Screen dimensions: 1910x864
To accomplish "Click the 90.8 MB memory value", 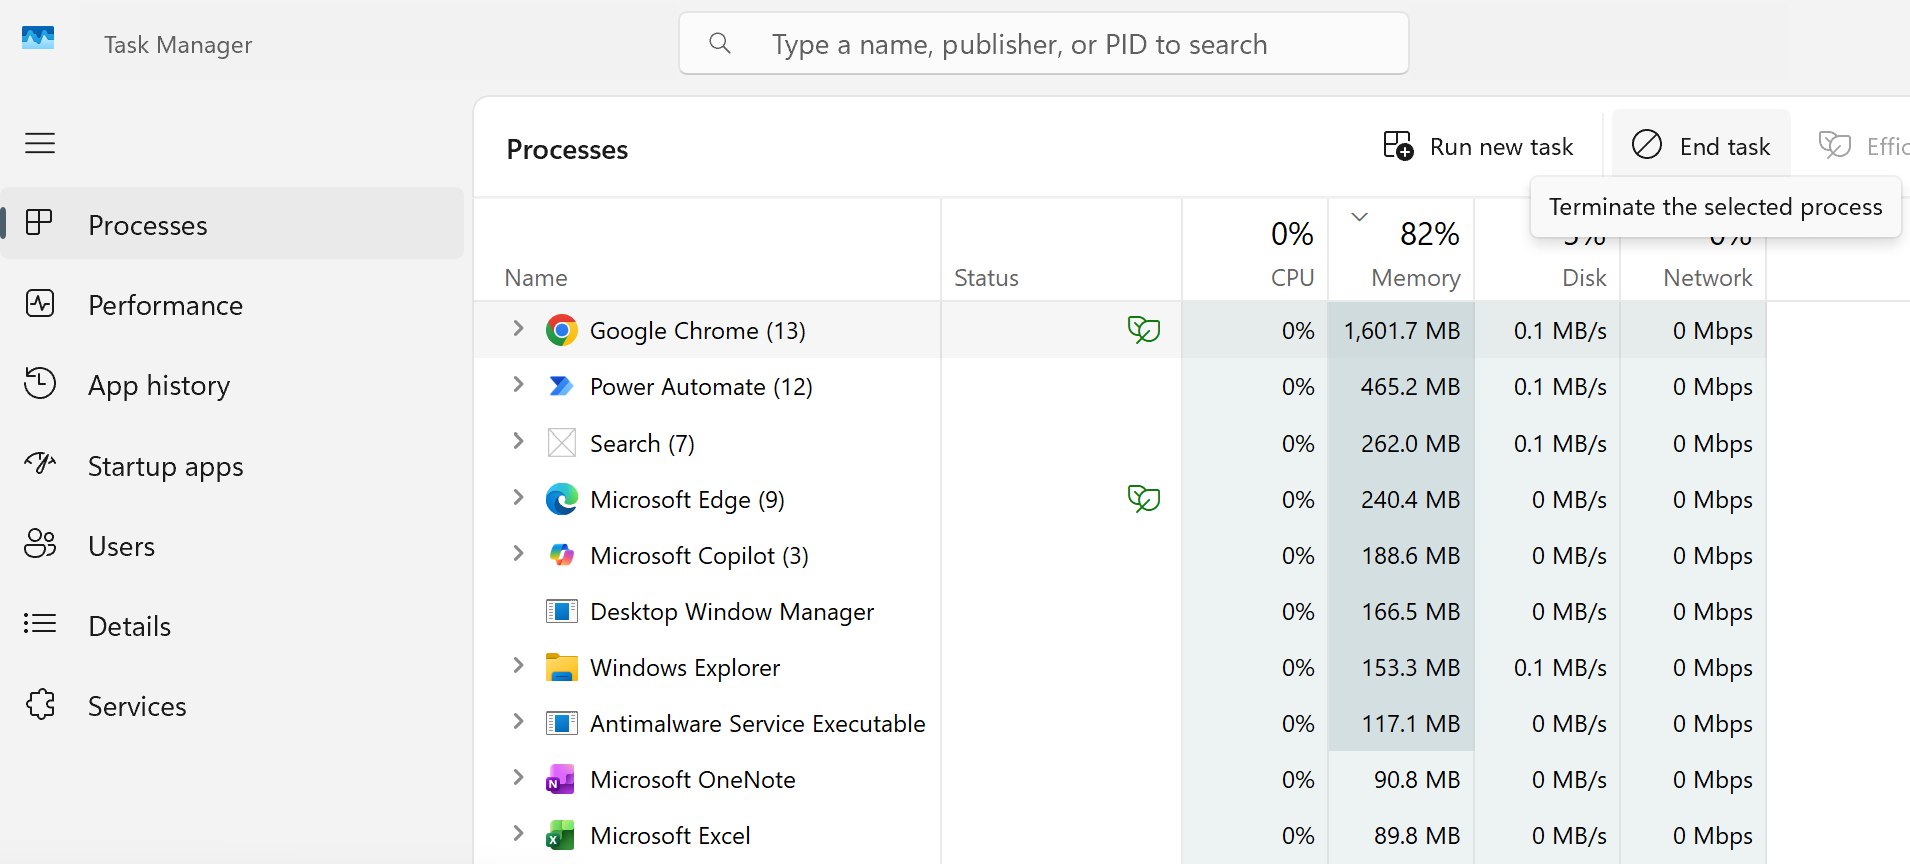I will [1417, 779].
